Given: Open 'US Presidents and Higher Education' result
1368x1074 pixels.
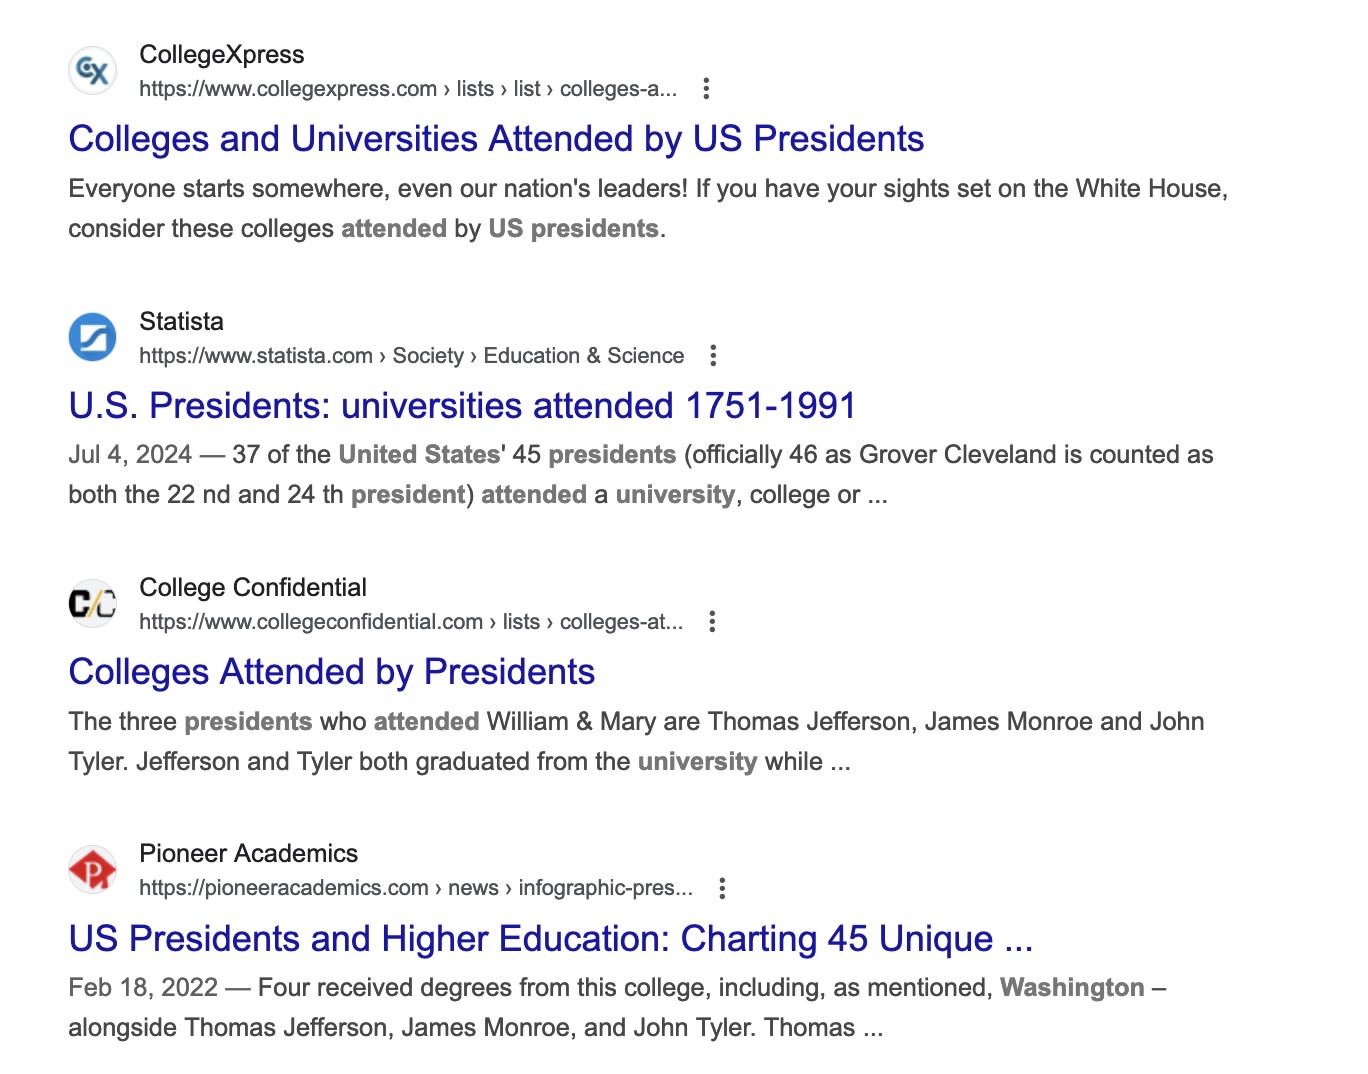Looking at the screenshot, I should pos(550,939).
